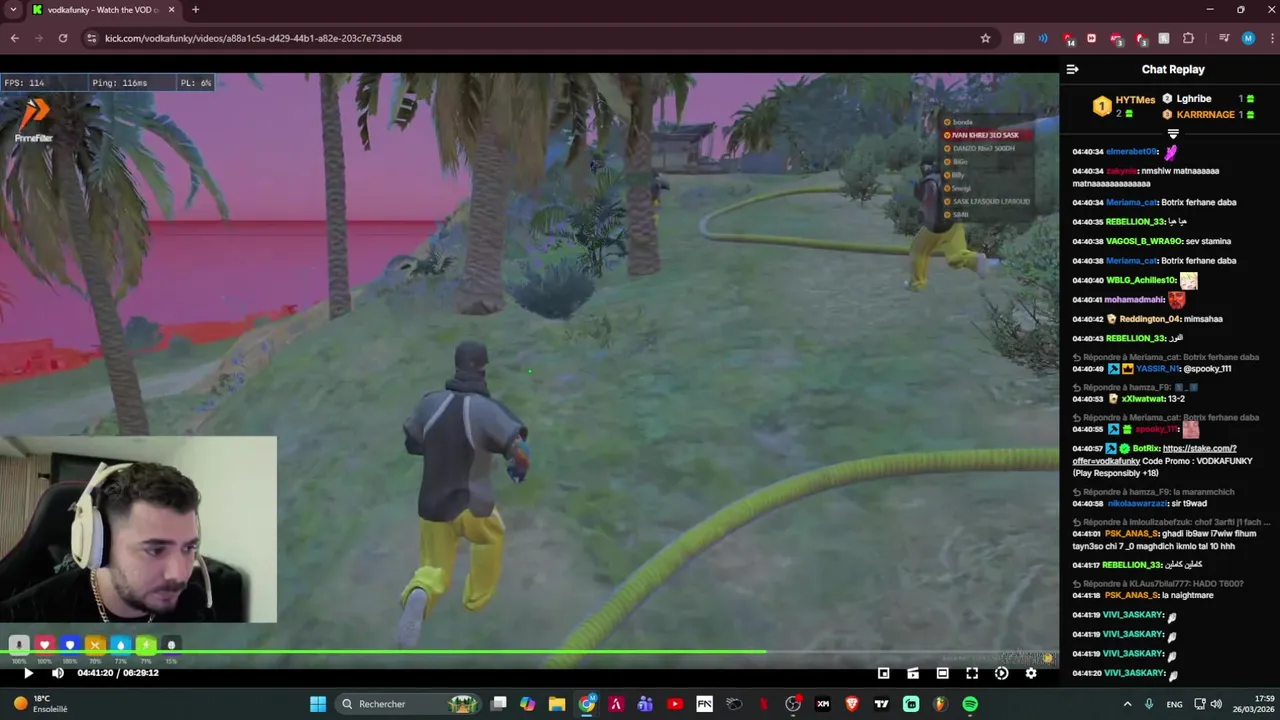Viewport: 1280px width, 720px height.
Task: Select third-place gifter KARRRNAGE
Action: tap(1206, 115)
